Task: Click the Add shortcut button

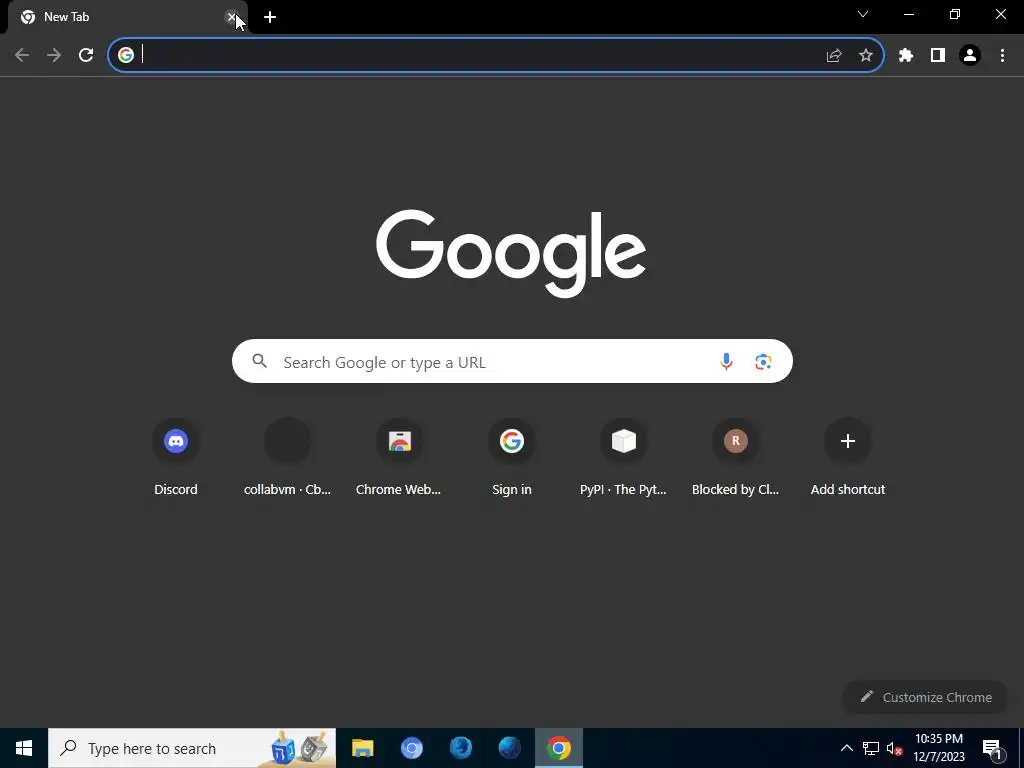Action: click(x=848, y=456)
